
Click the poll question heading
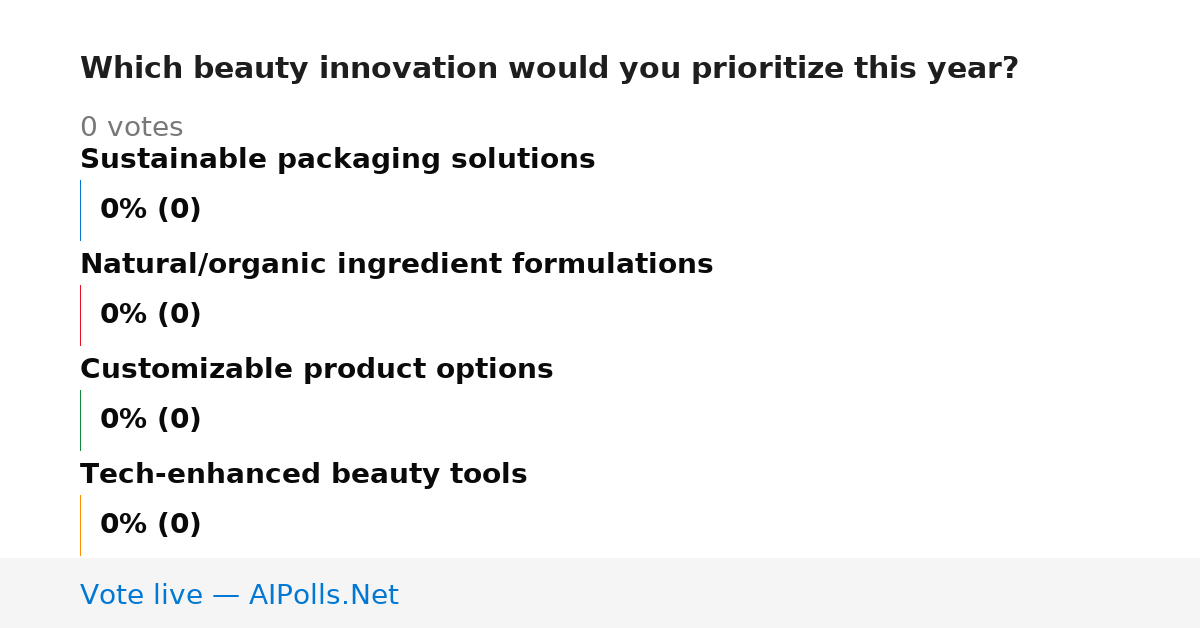549,69
